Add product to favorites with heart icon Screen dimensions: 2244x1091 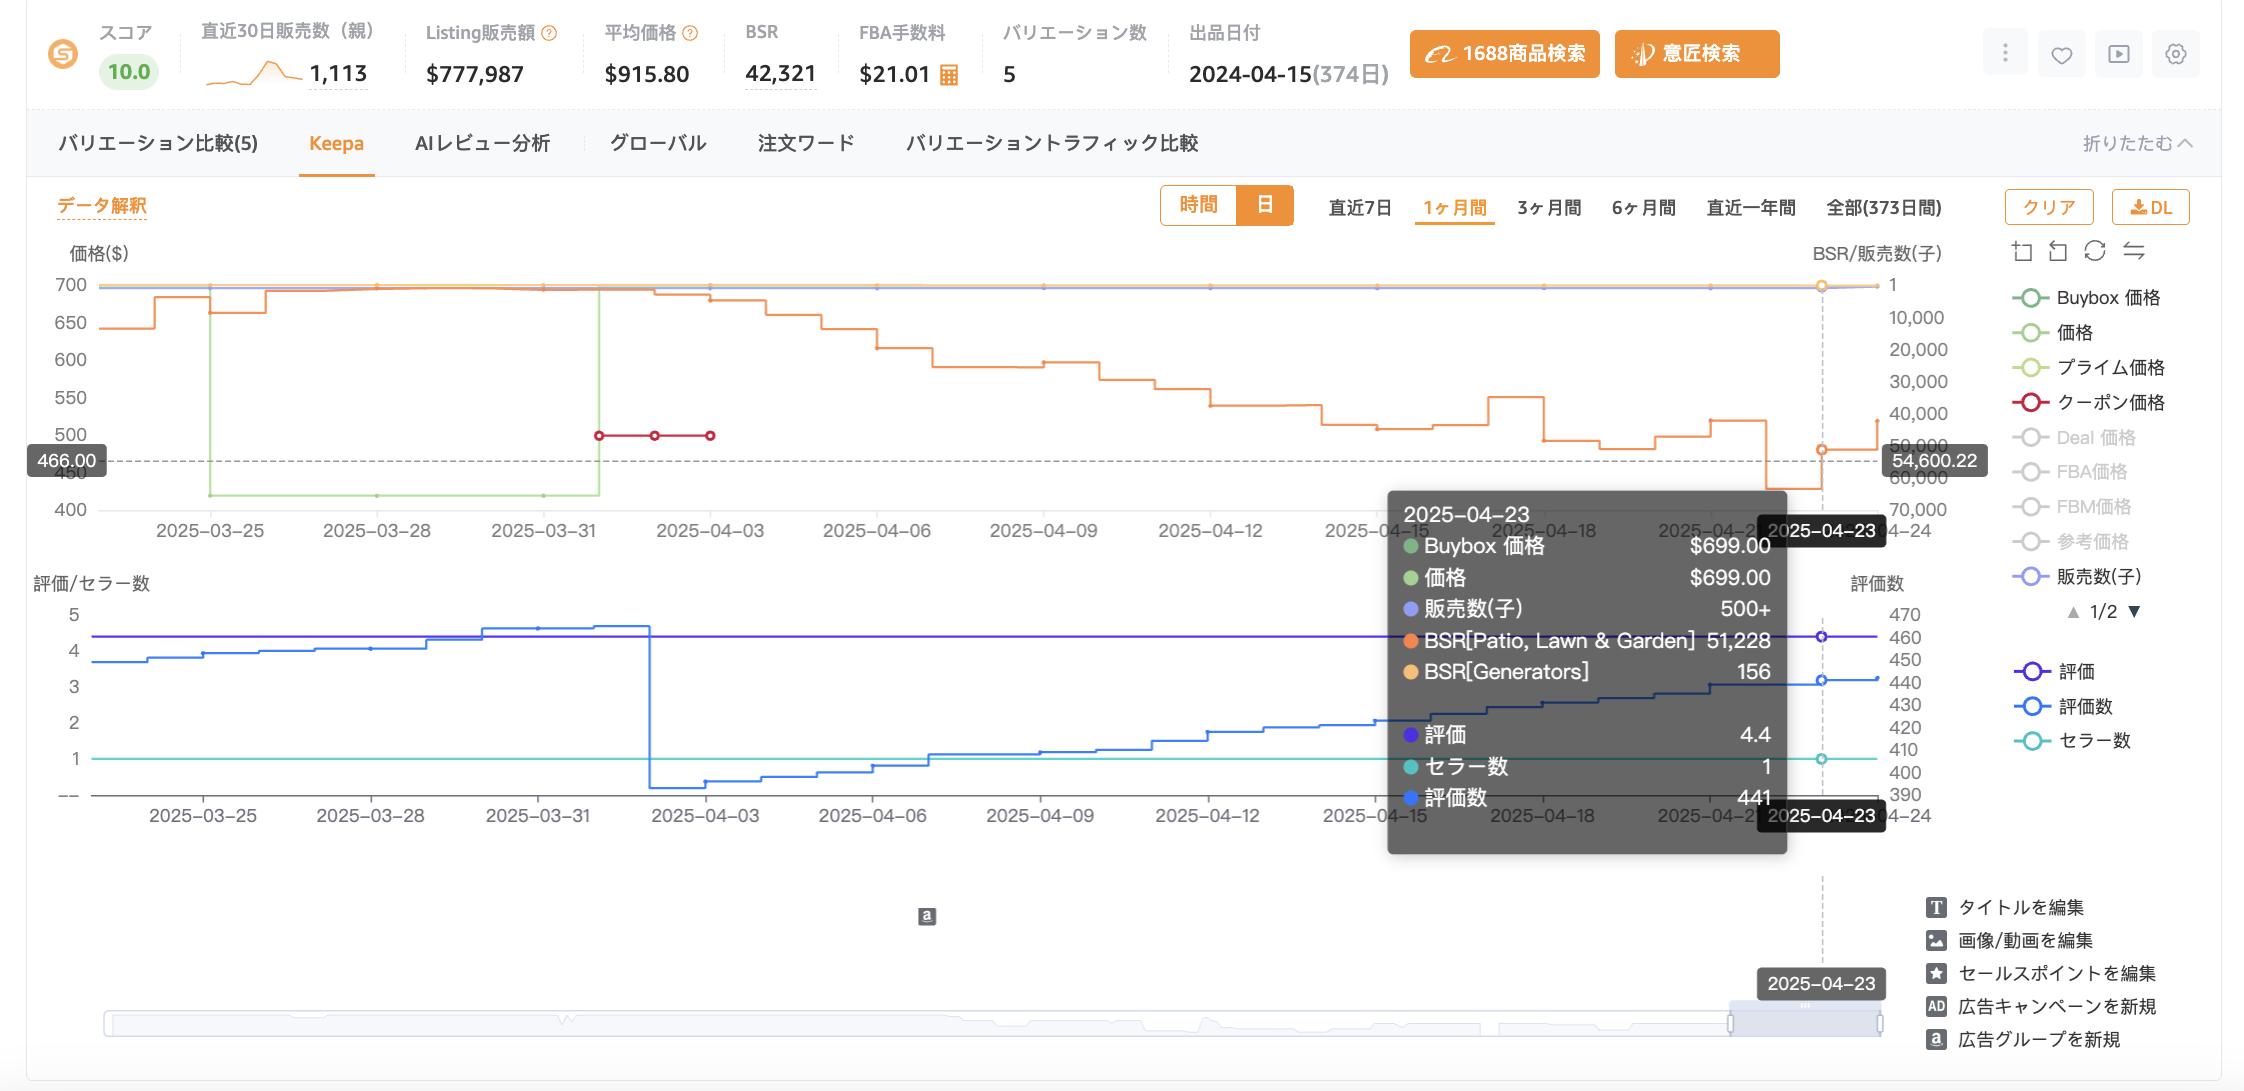(x=2061, y=54)
